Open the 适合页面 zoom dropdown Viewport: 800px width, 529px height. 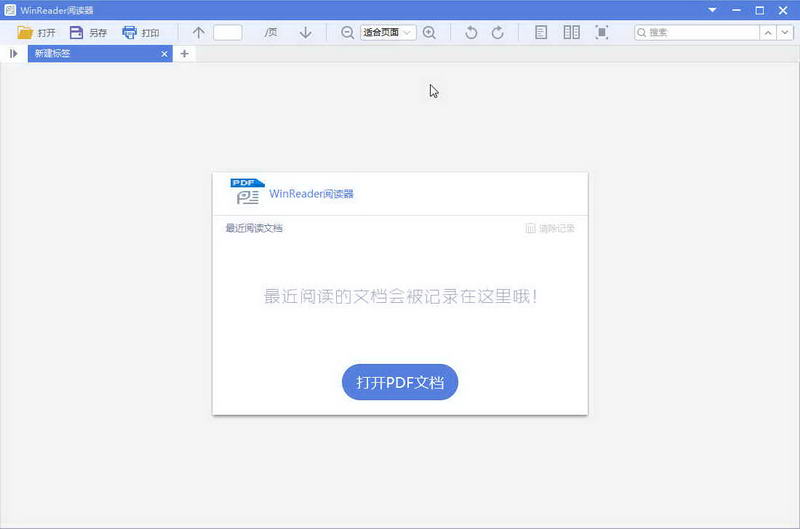(387, 32)
